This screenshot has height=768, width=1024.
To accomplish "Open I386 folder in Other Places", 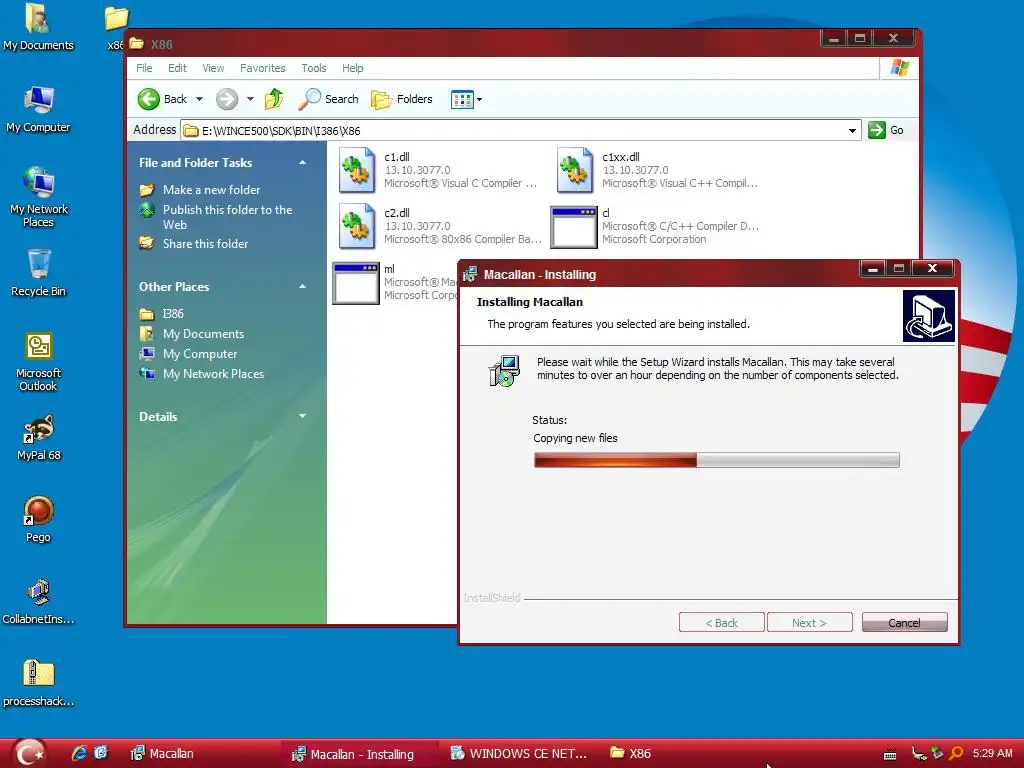I will tap(173, 313).
